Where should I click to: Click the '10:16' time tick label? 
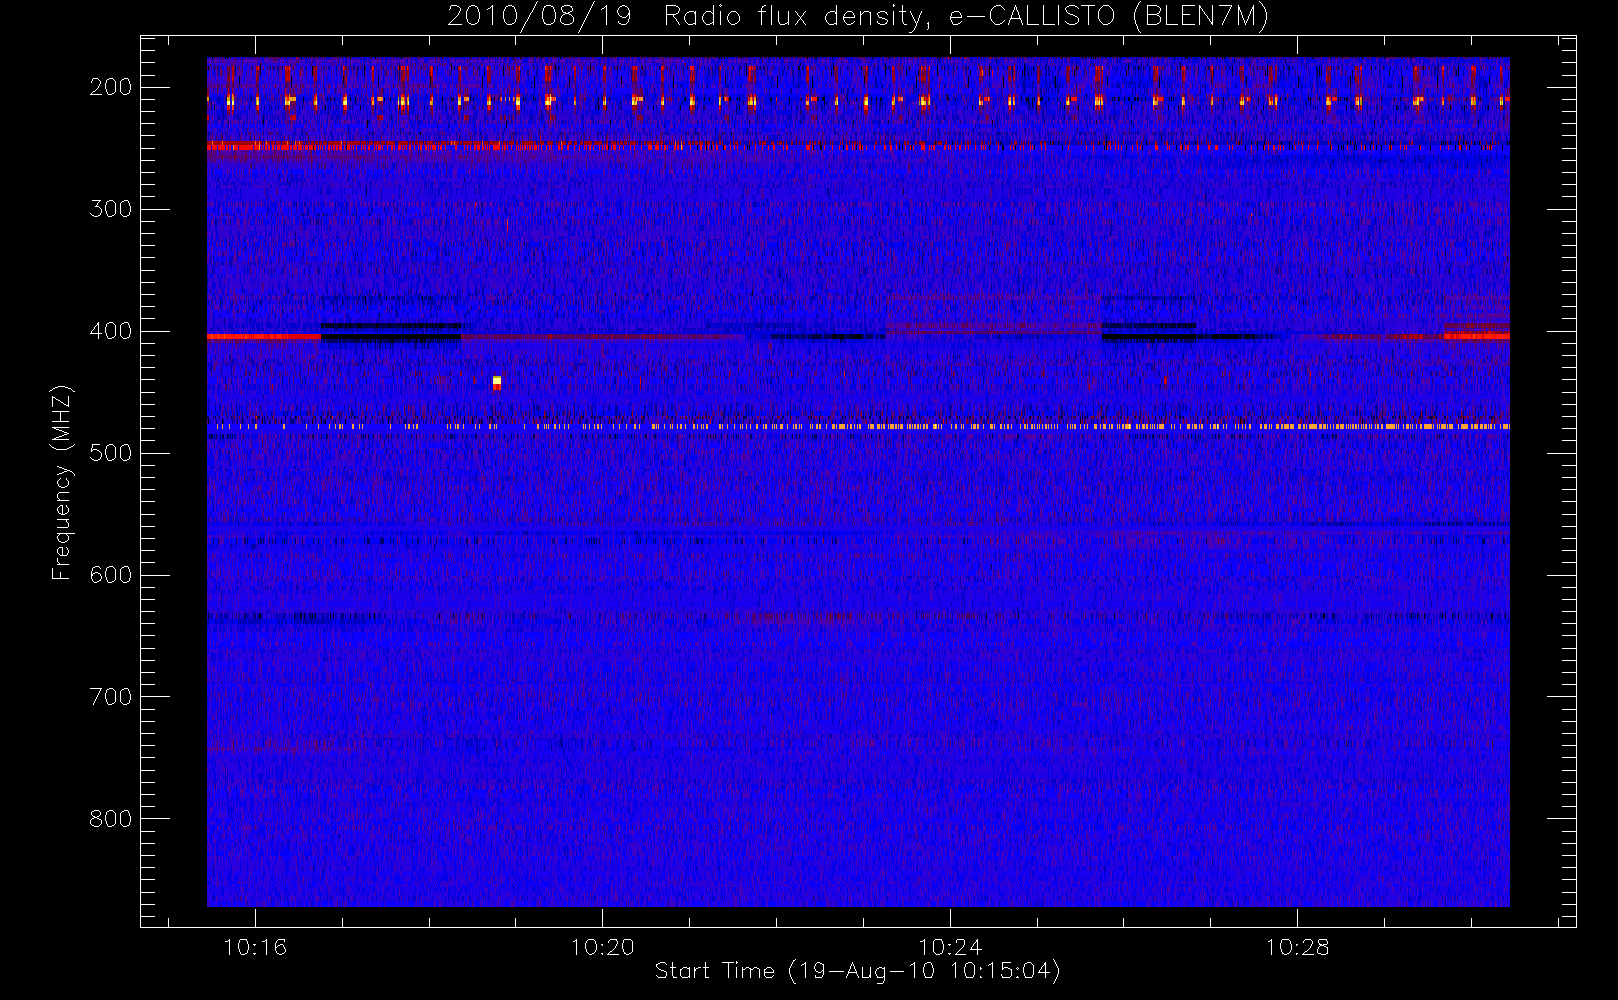(255, 947)
